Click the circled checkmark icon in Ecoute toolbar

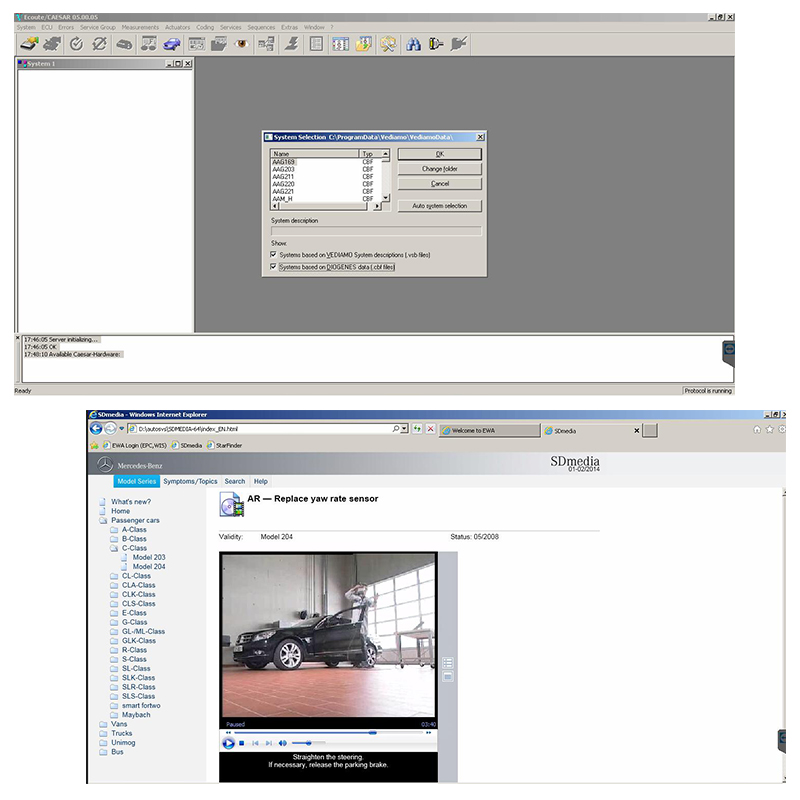point(77,44)
